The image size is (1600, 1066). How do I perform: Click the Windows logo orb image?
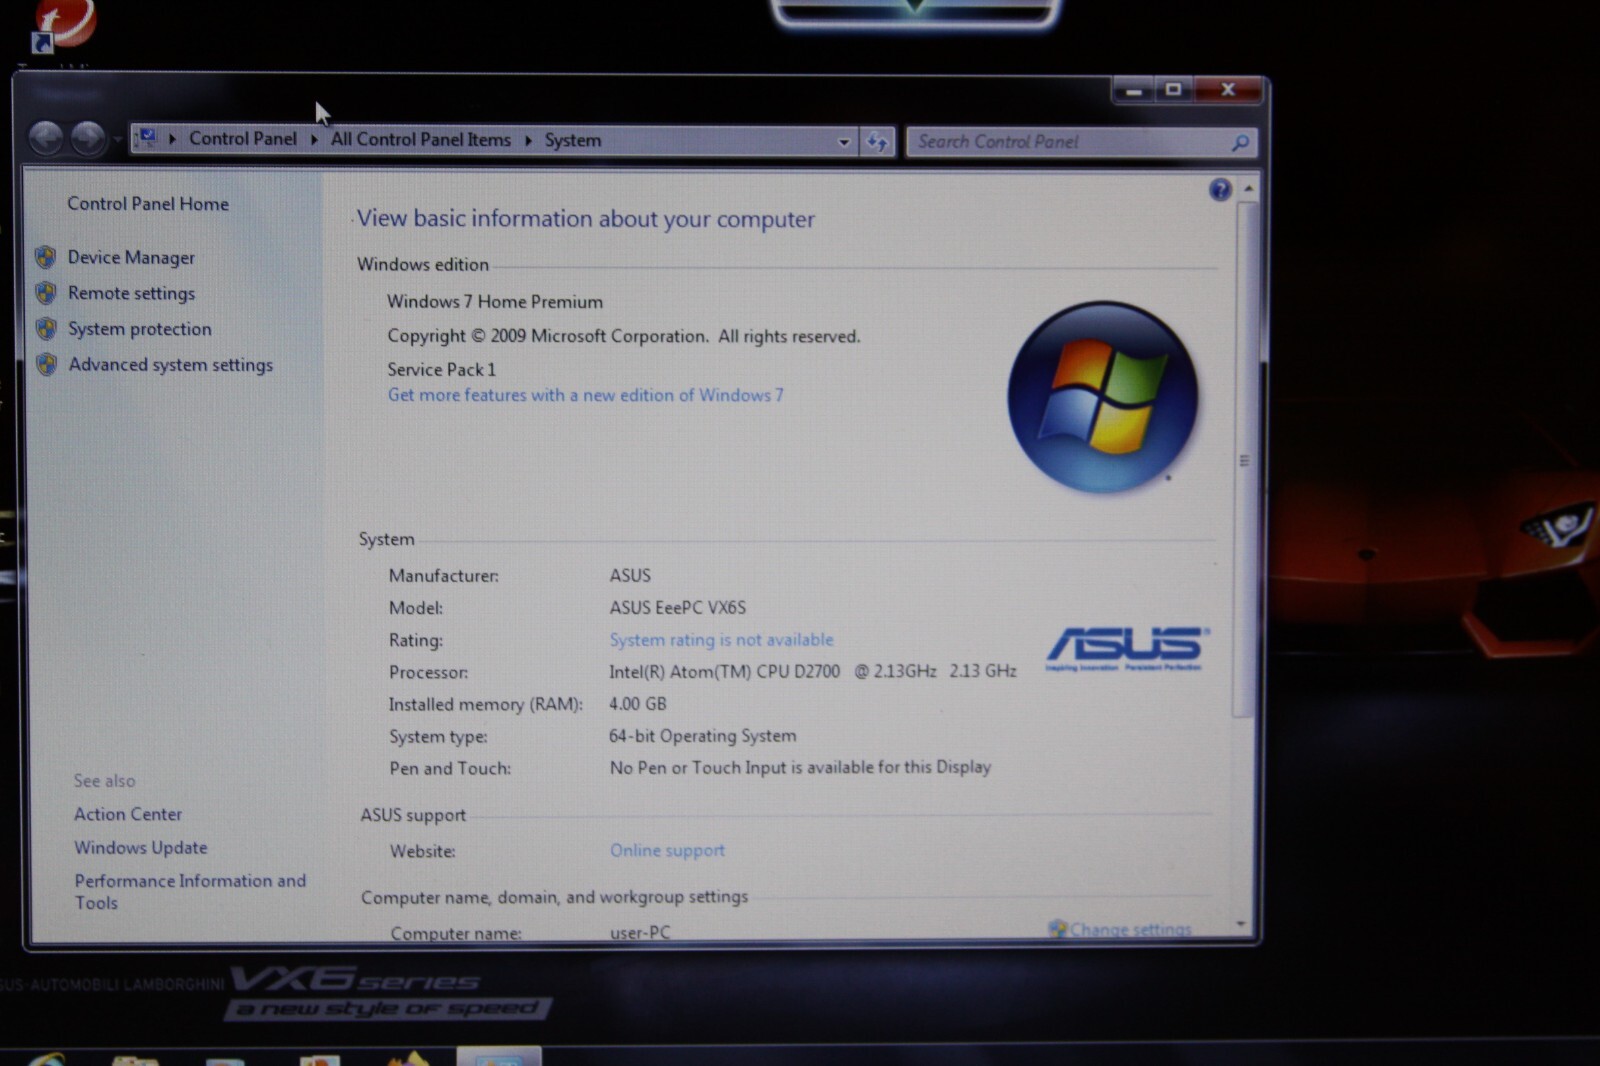click(1102, 398)
